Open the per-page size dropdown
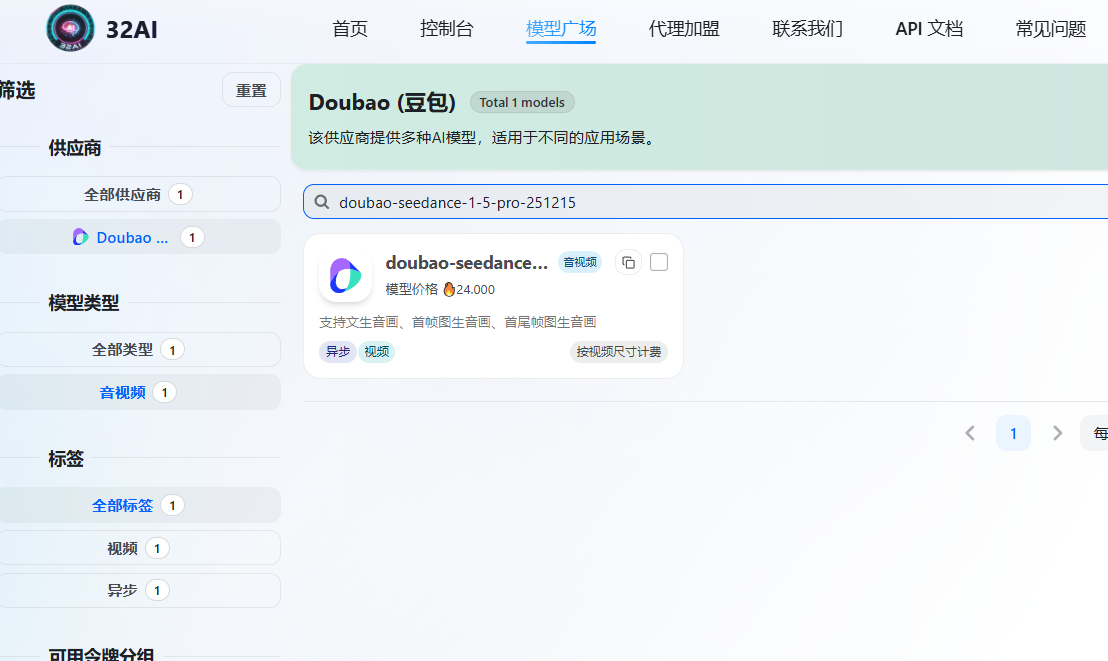The height and width of the screenshot is (661, 1108). [x=1095, y=433]
